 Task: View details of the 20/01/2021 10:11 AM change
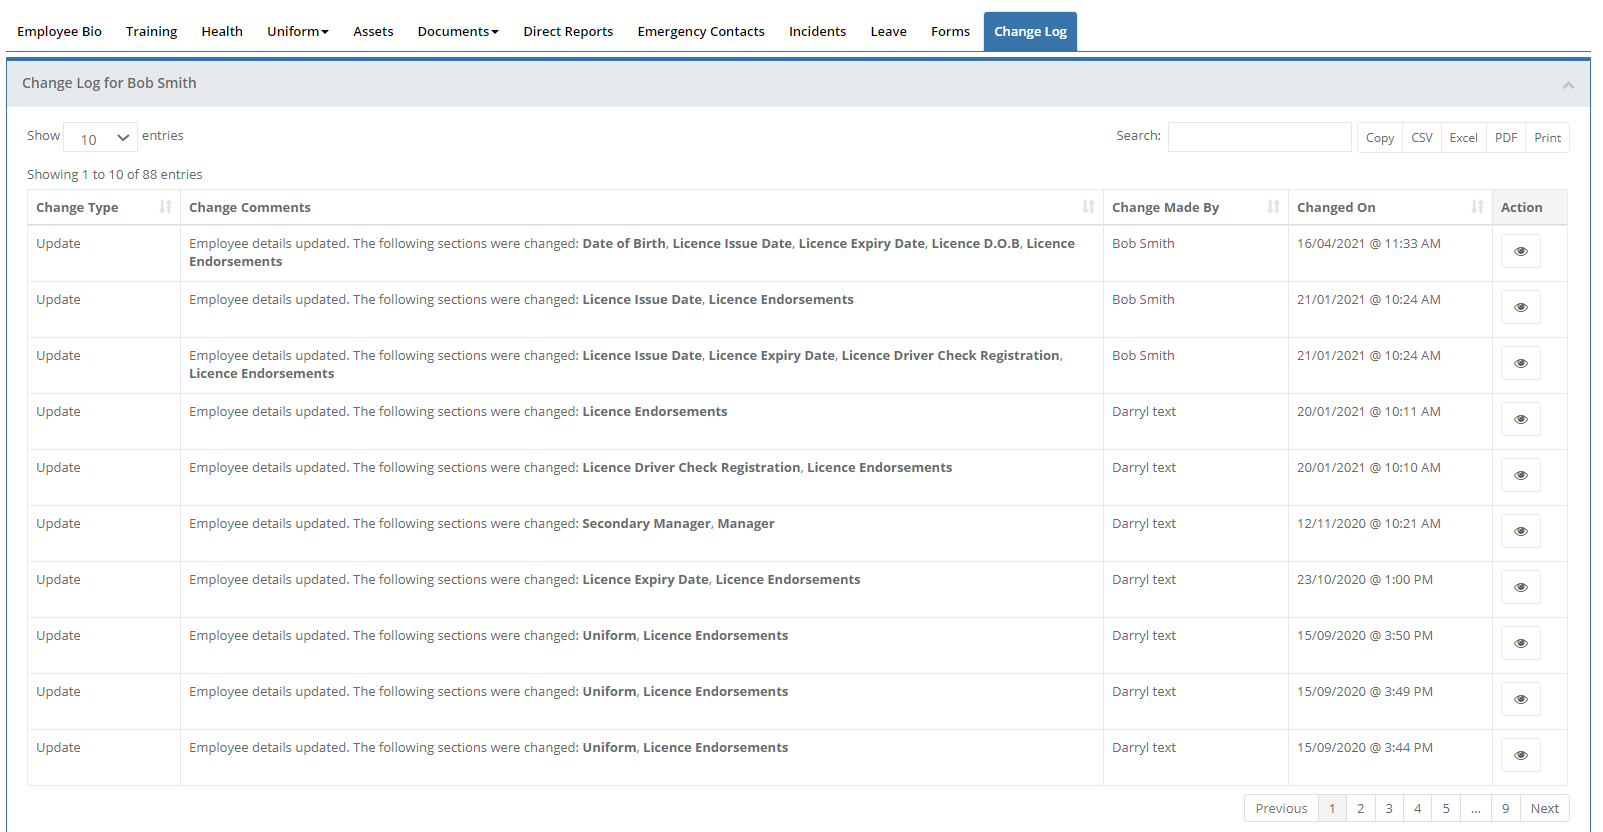click(x=1520, y=419)
